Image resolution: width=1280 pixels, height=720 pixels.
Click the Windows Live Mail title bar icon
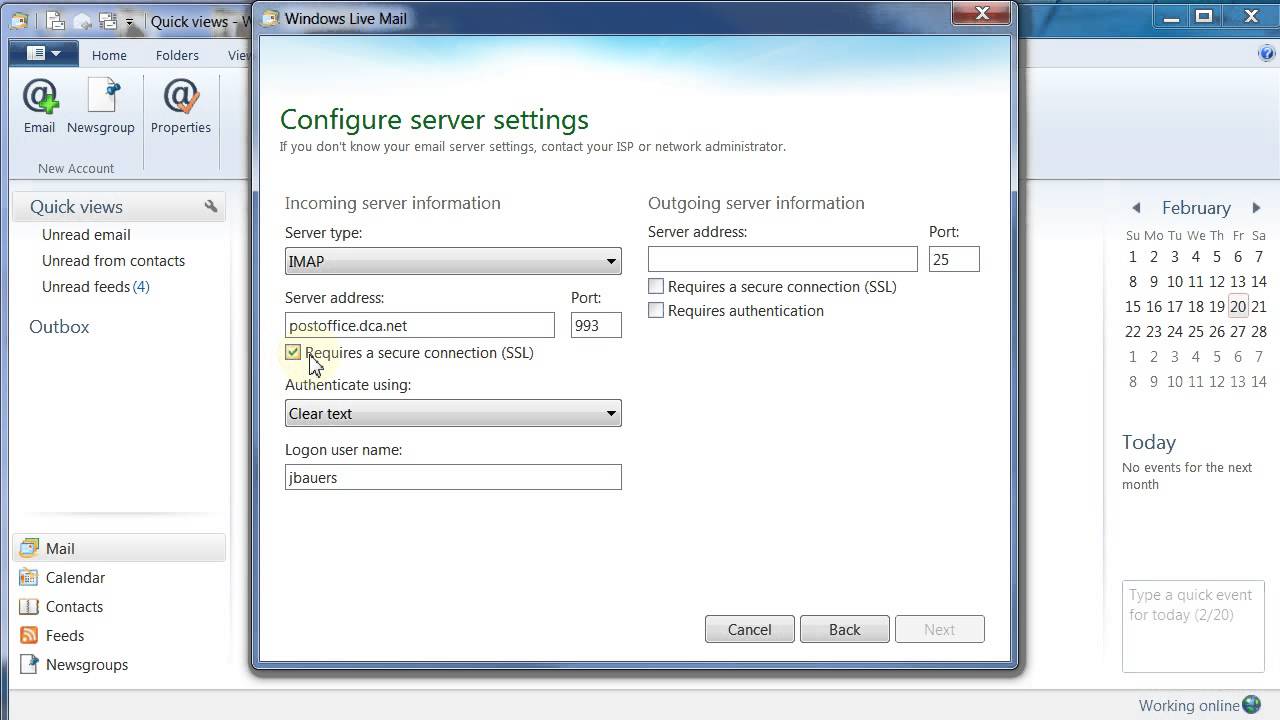point(19,20)
